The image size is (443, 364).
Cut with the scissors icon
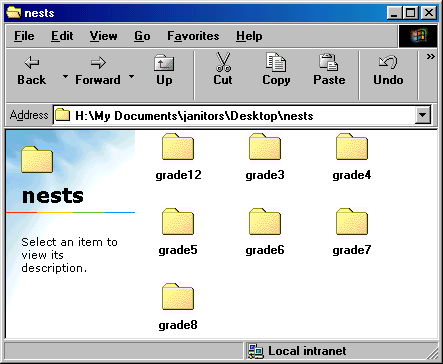pyautogui.click(x=223, y=62)
